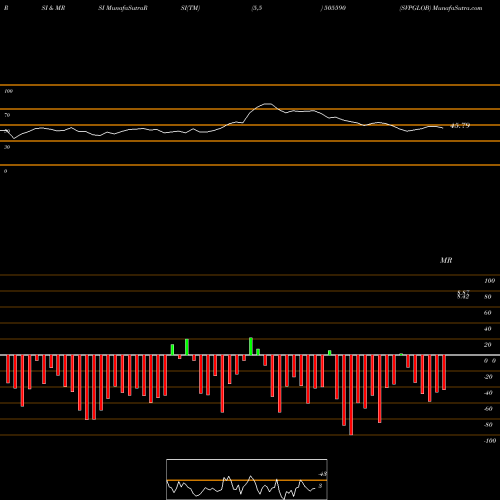Click the MR axis label '100'
This screenshot has height=500, width=500.
pyautogui.click(x=489, y=281)
